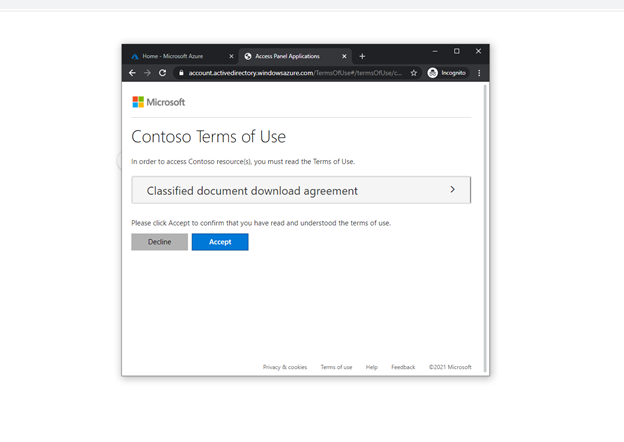The width and height of the screenshot is (624, 442).
Task: Click the address bar URL
Action: [294, 73]
